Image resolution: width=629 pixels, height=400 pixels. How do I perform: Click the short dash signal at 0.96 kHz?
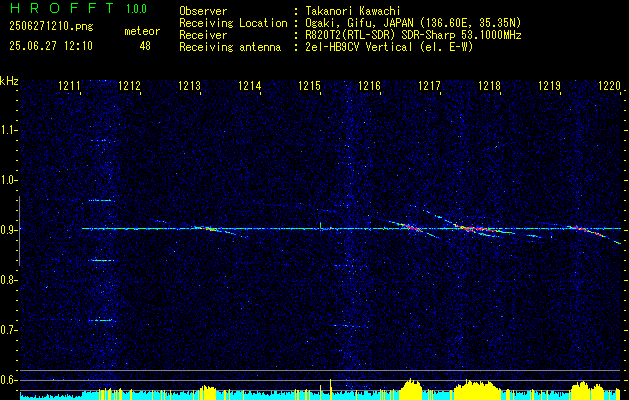point(101,200)
